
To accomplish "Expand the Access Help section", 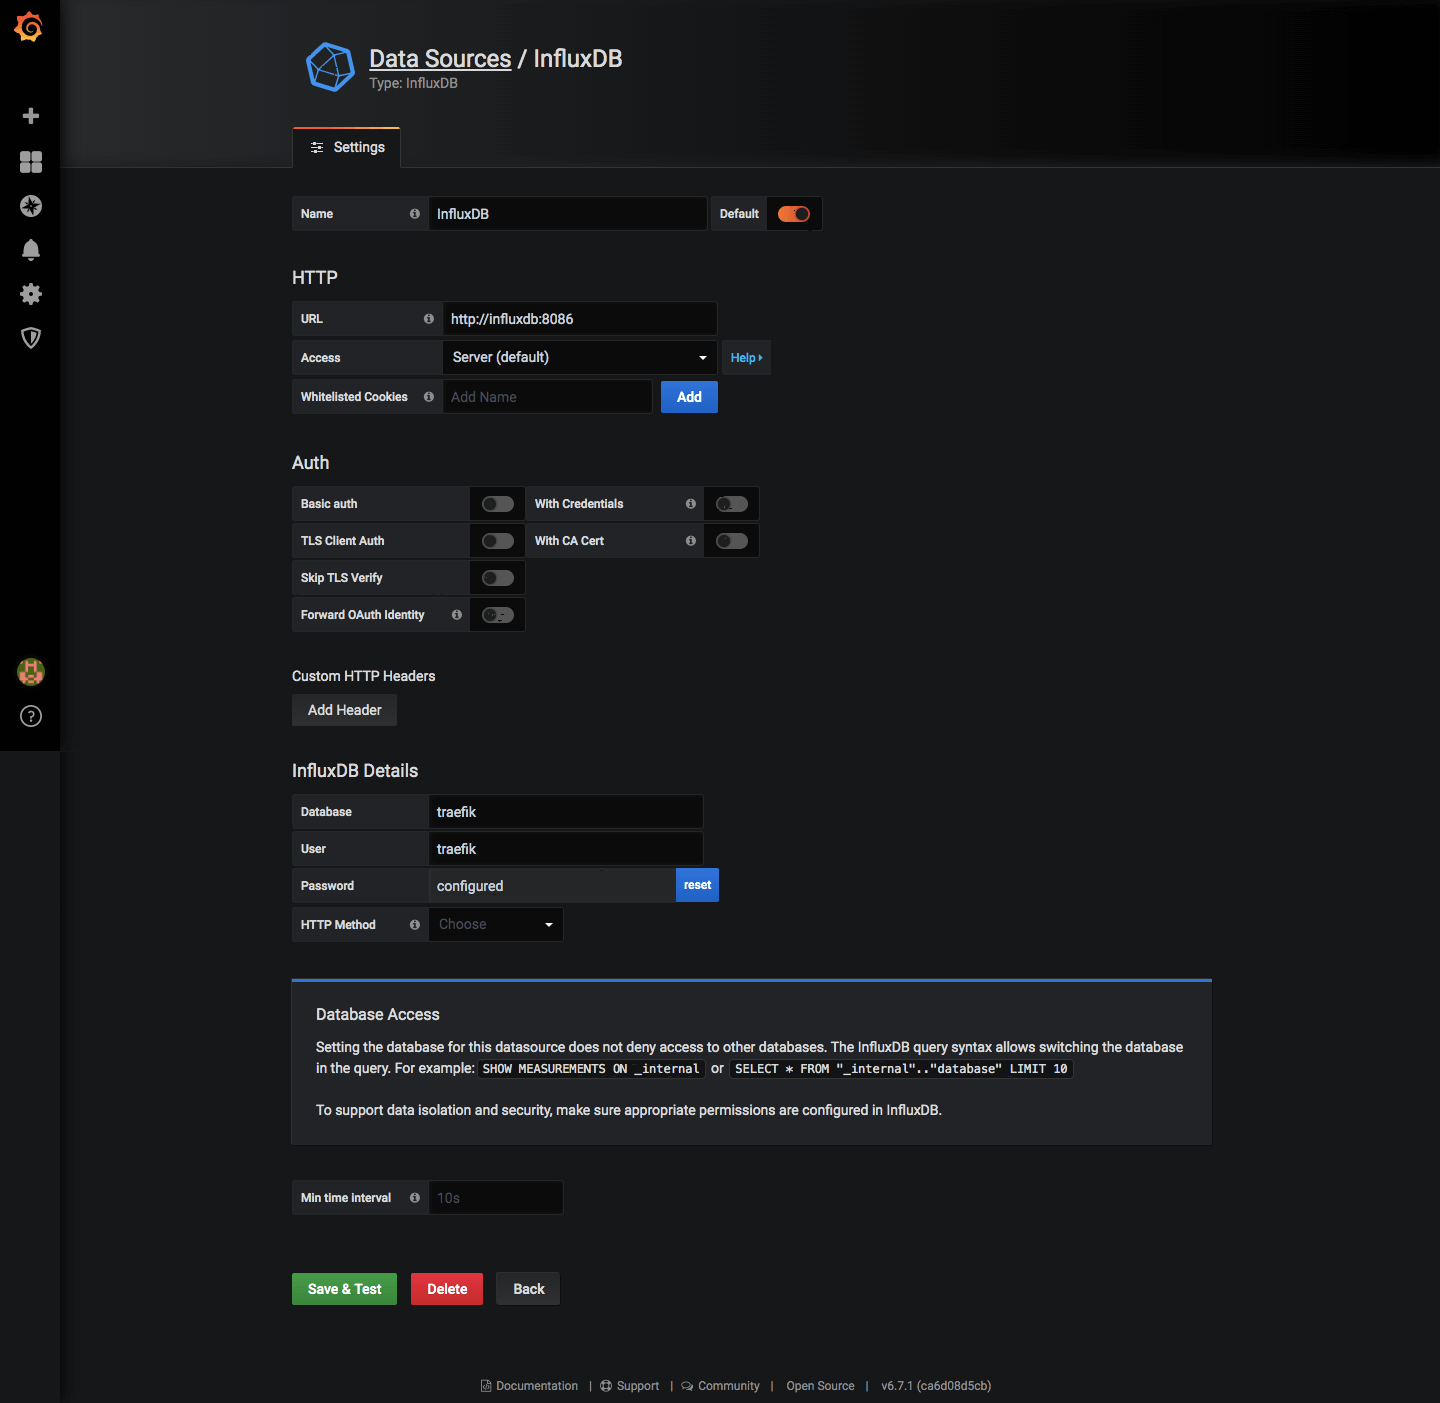I will tap(746, 358).
